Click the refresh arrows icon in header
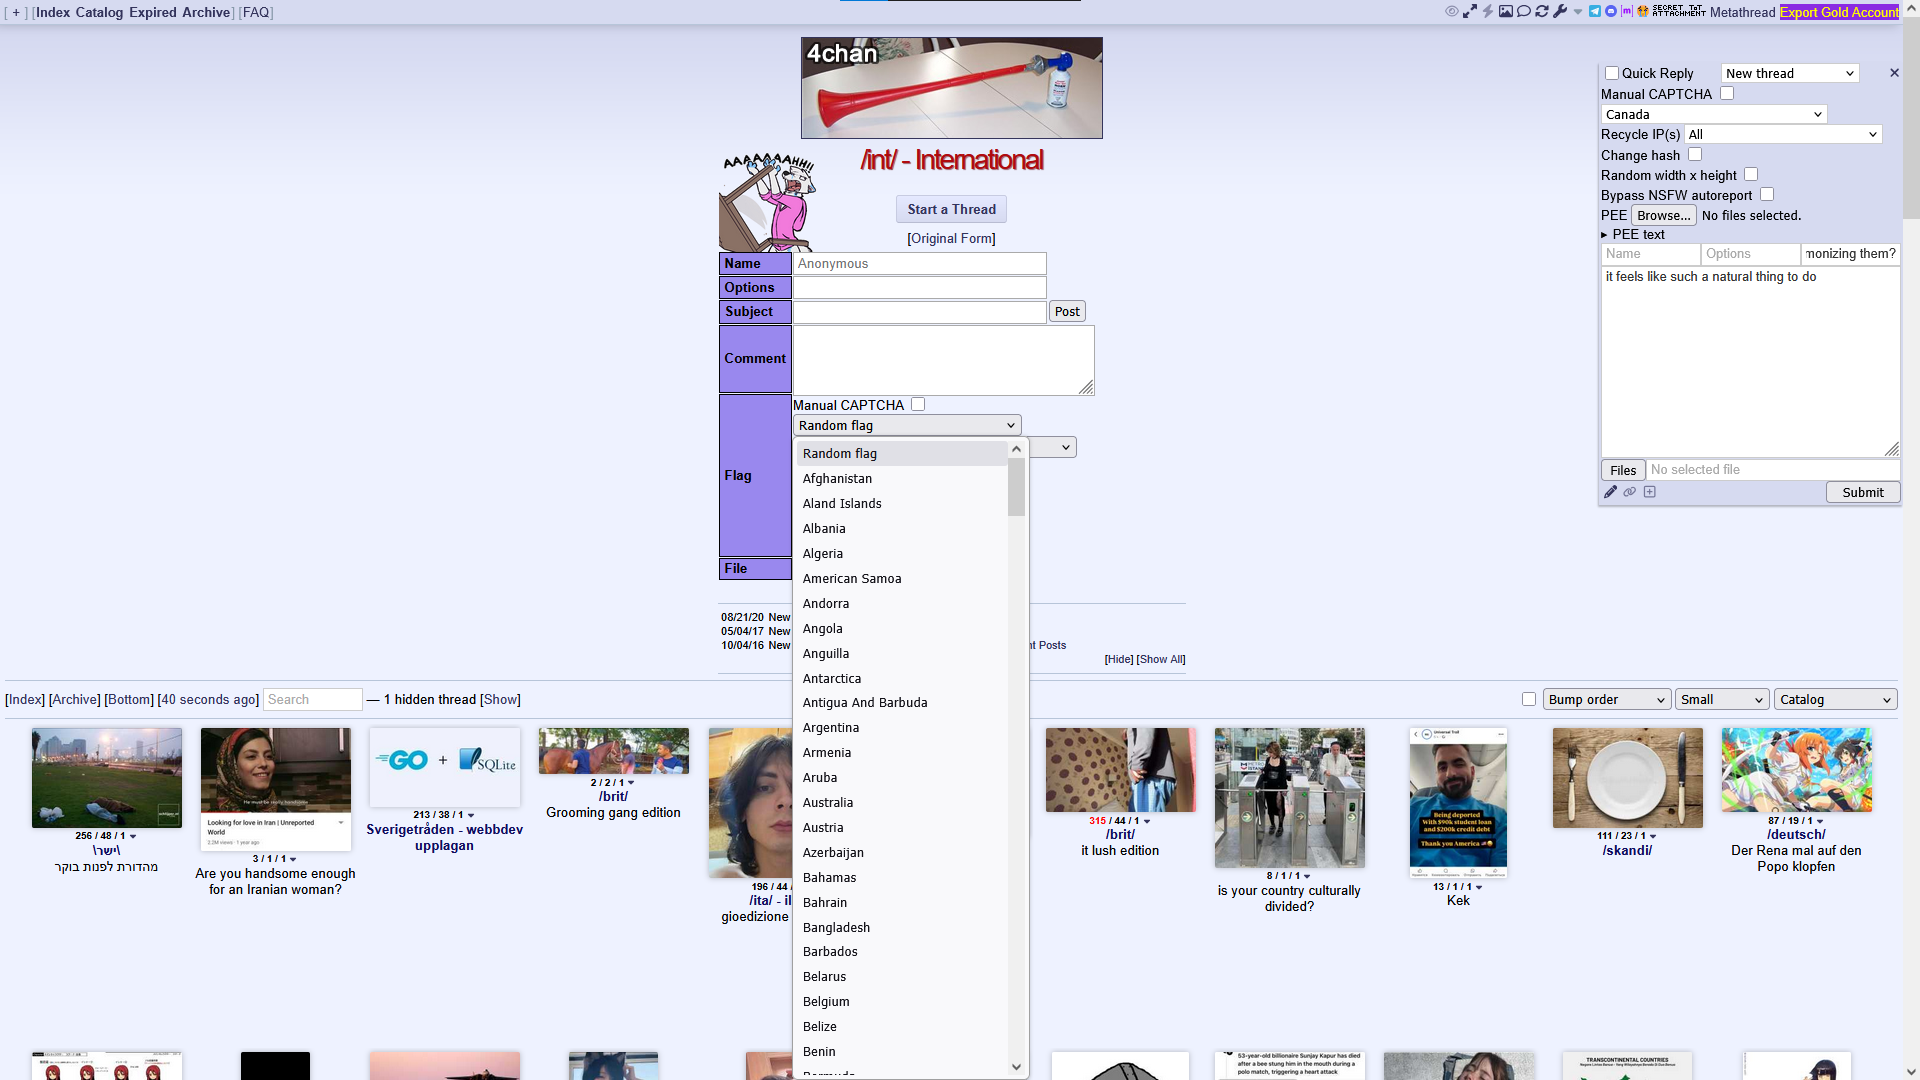 point(1542,12)
